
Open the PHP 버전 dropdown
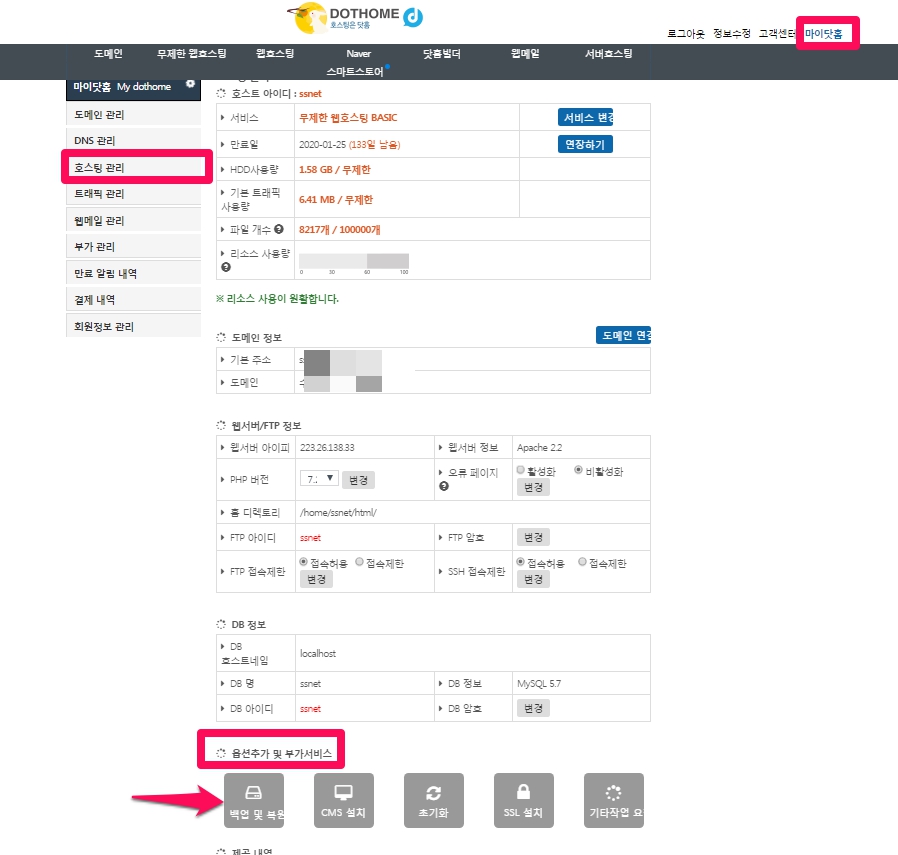(x=319, y=479)
